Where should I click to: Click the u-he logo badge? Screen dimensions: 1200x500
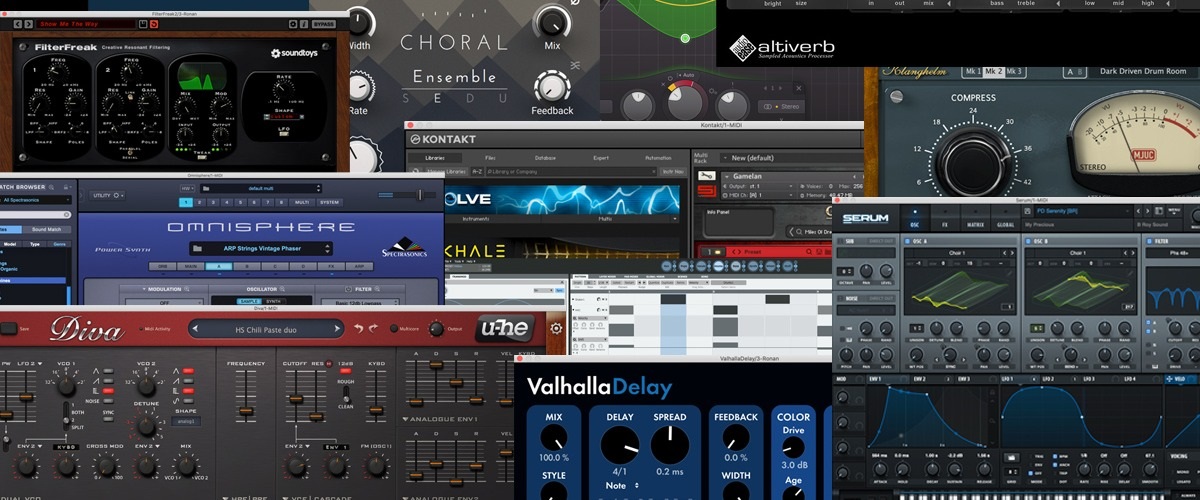point(505,328)
